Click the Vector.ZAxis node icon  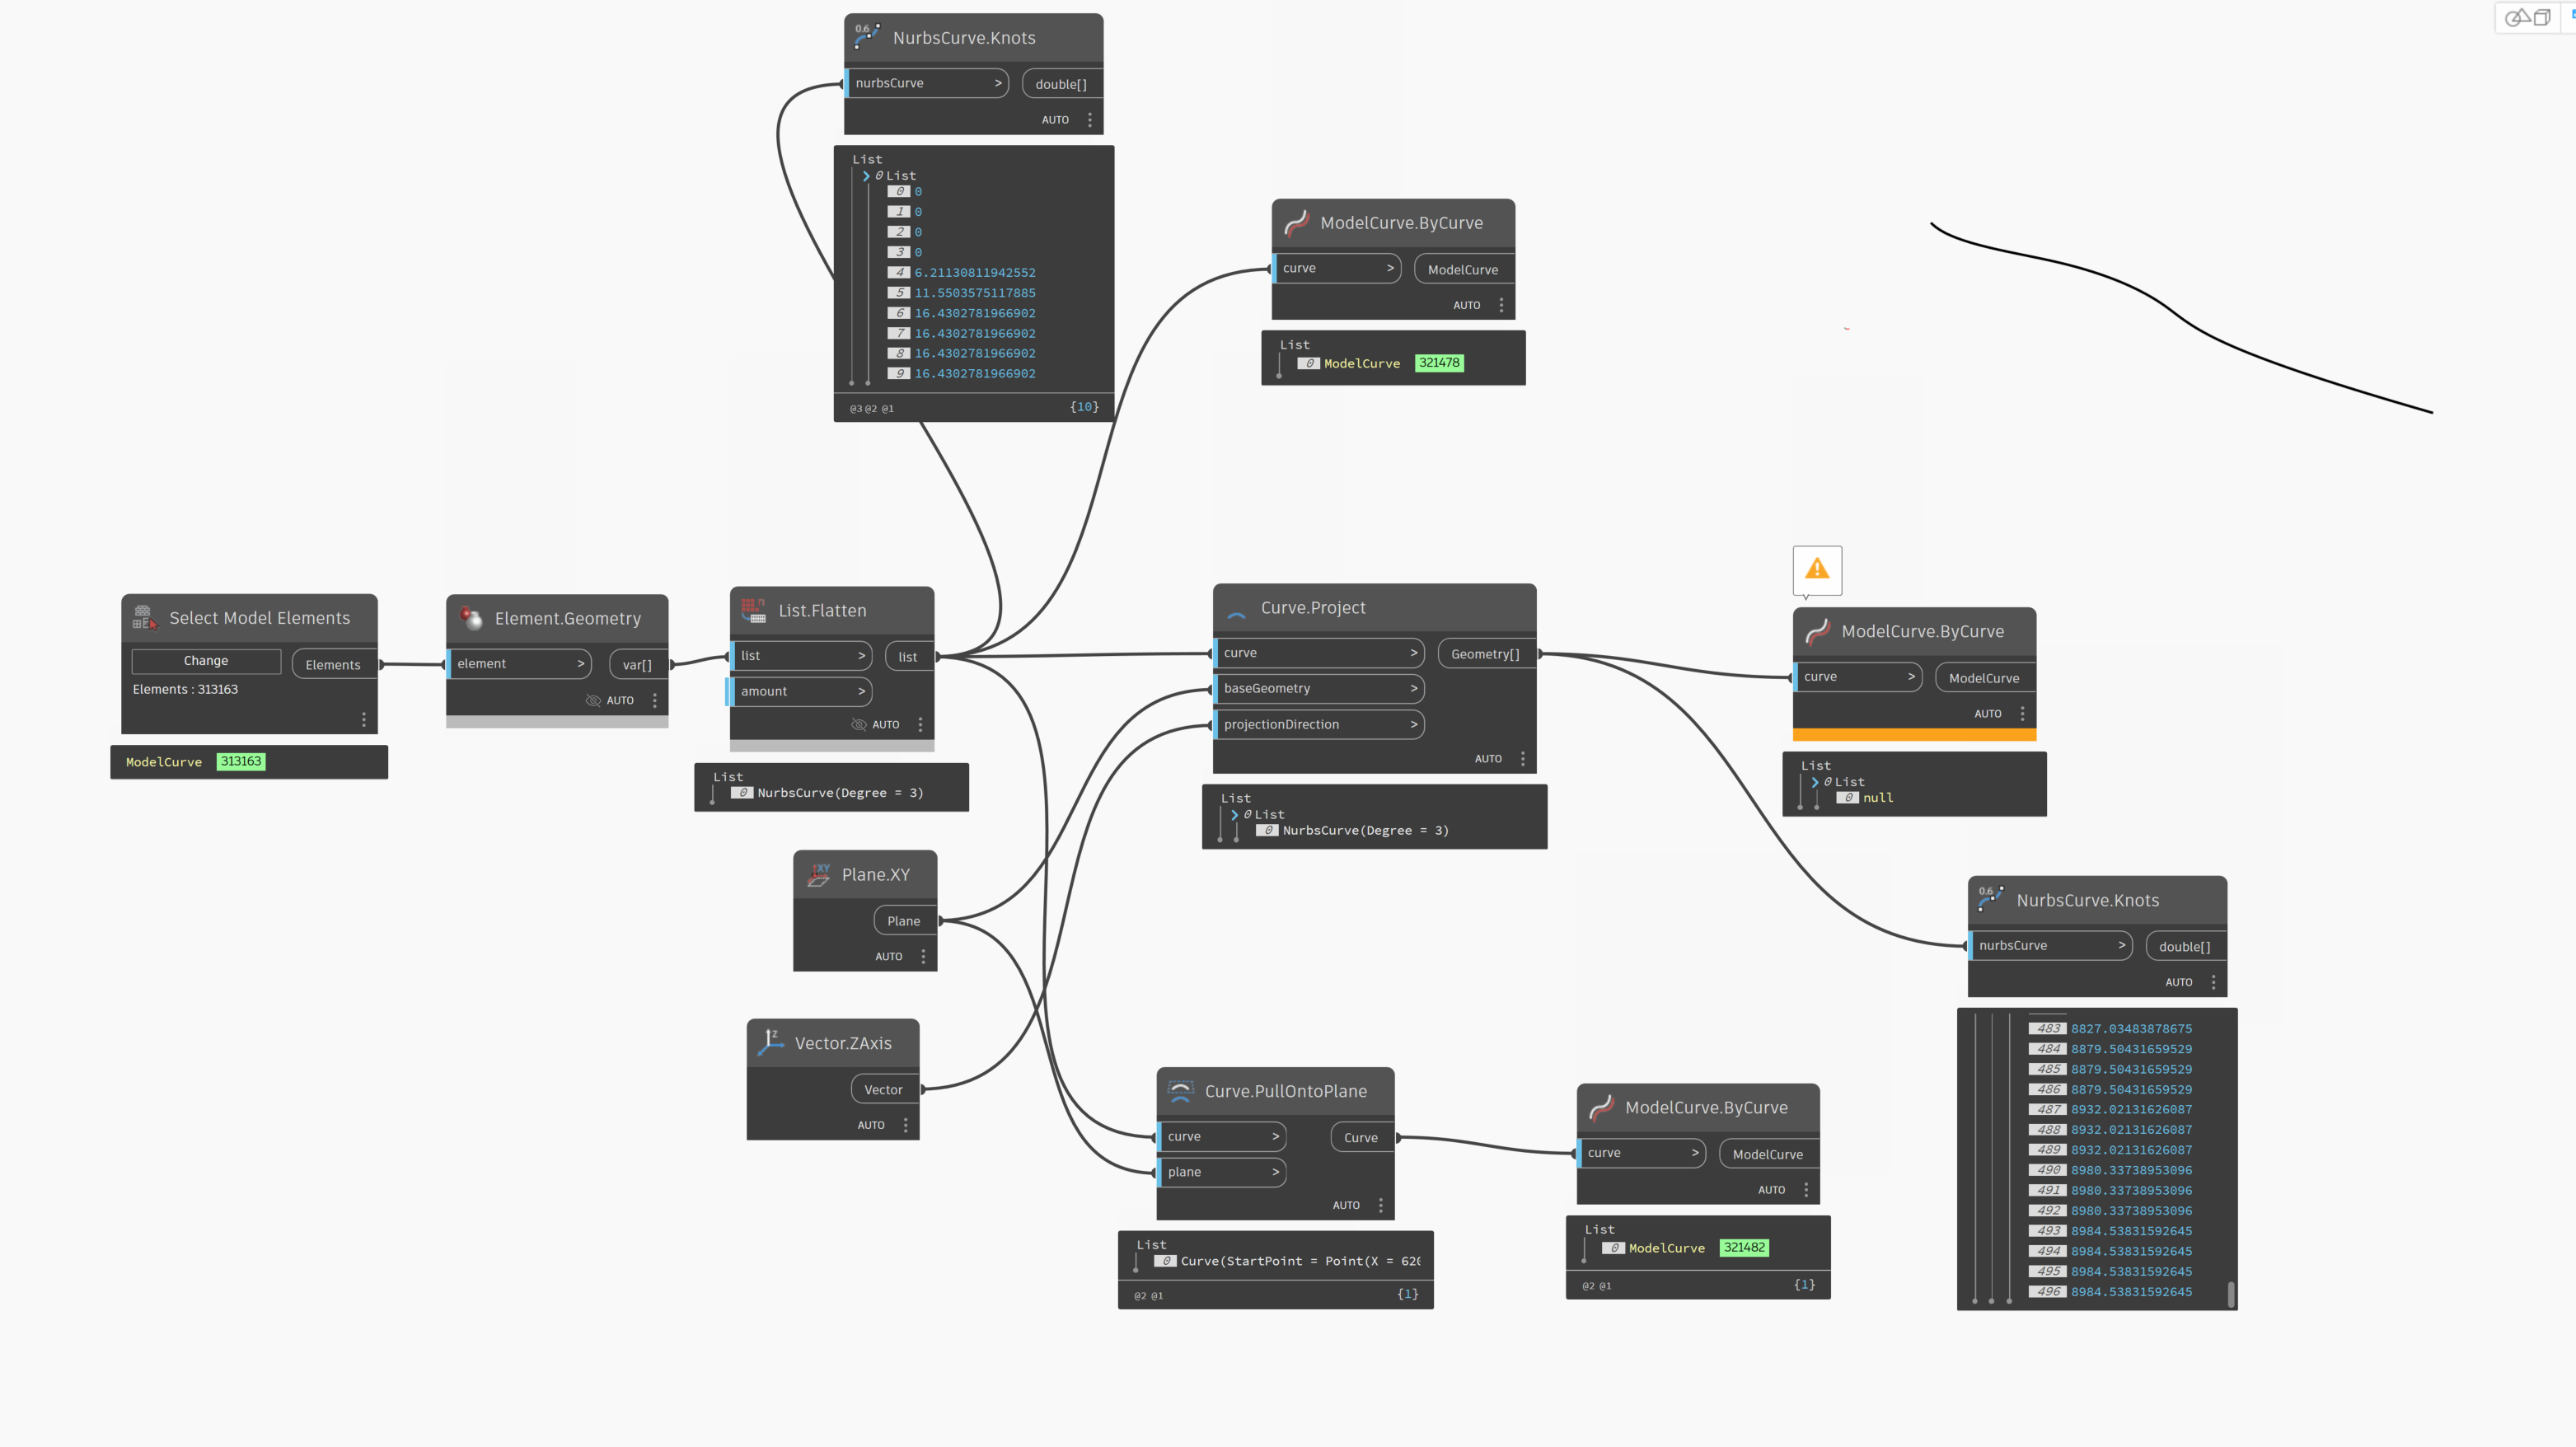(771, 1042)
